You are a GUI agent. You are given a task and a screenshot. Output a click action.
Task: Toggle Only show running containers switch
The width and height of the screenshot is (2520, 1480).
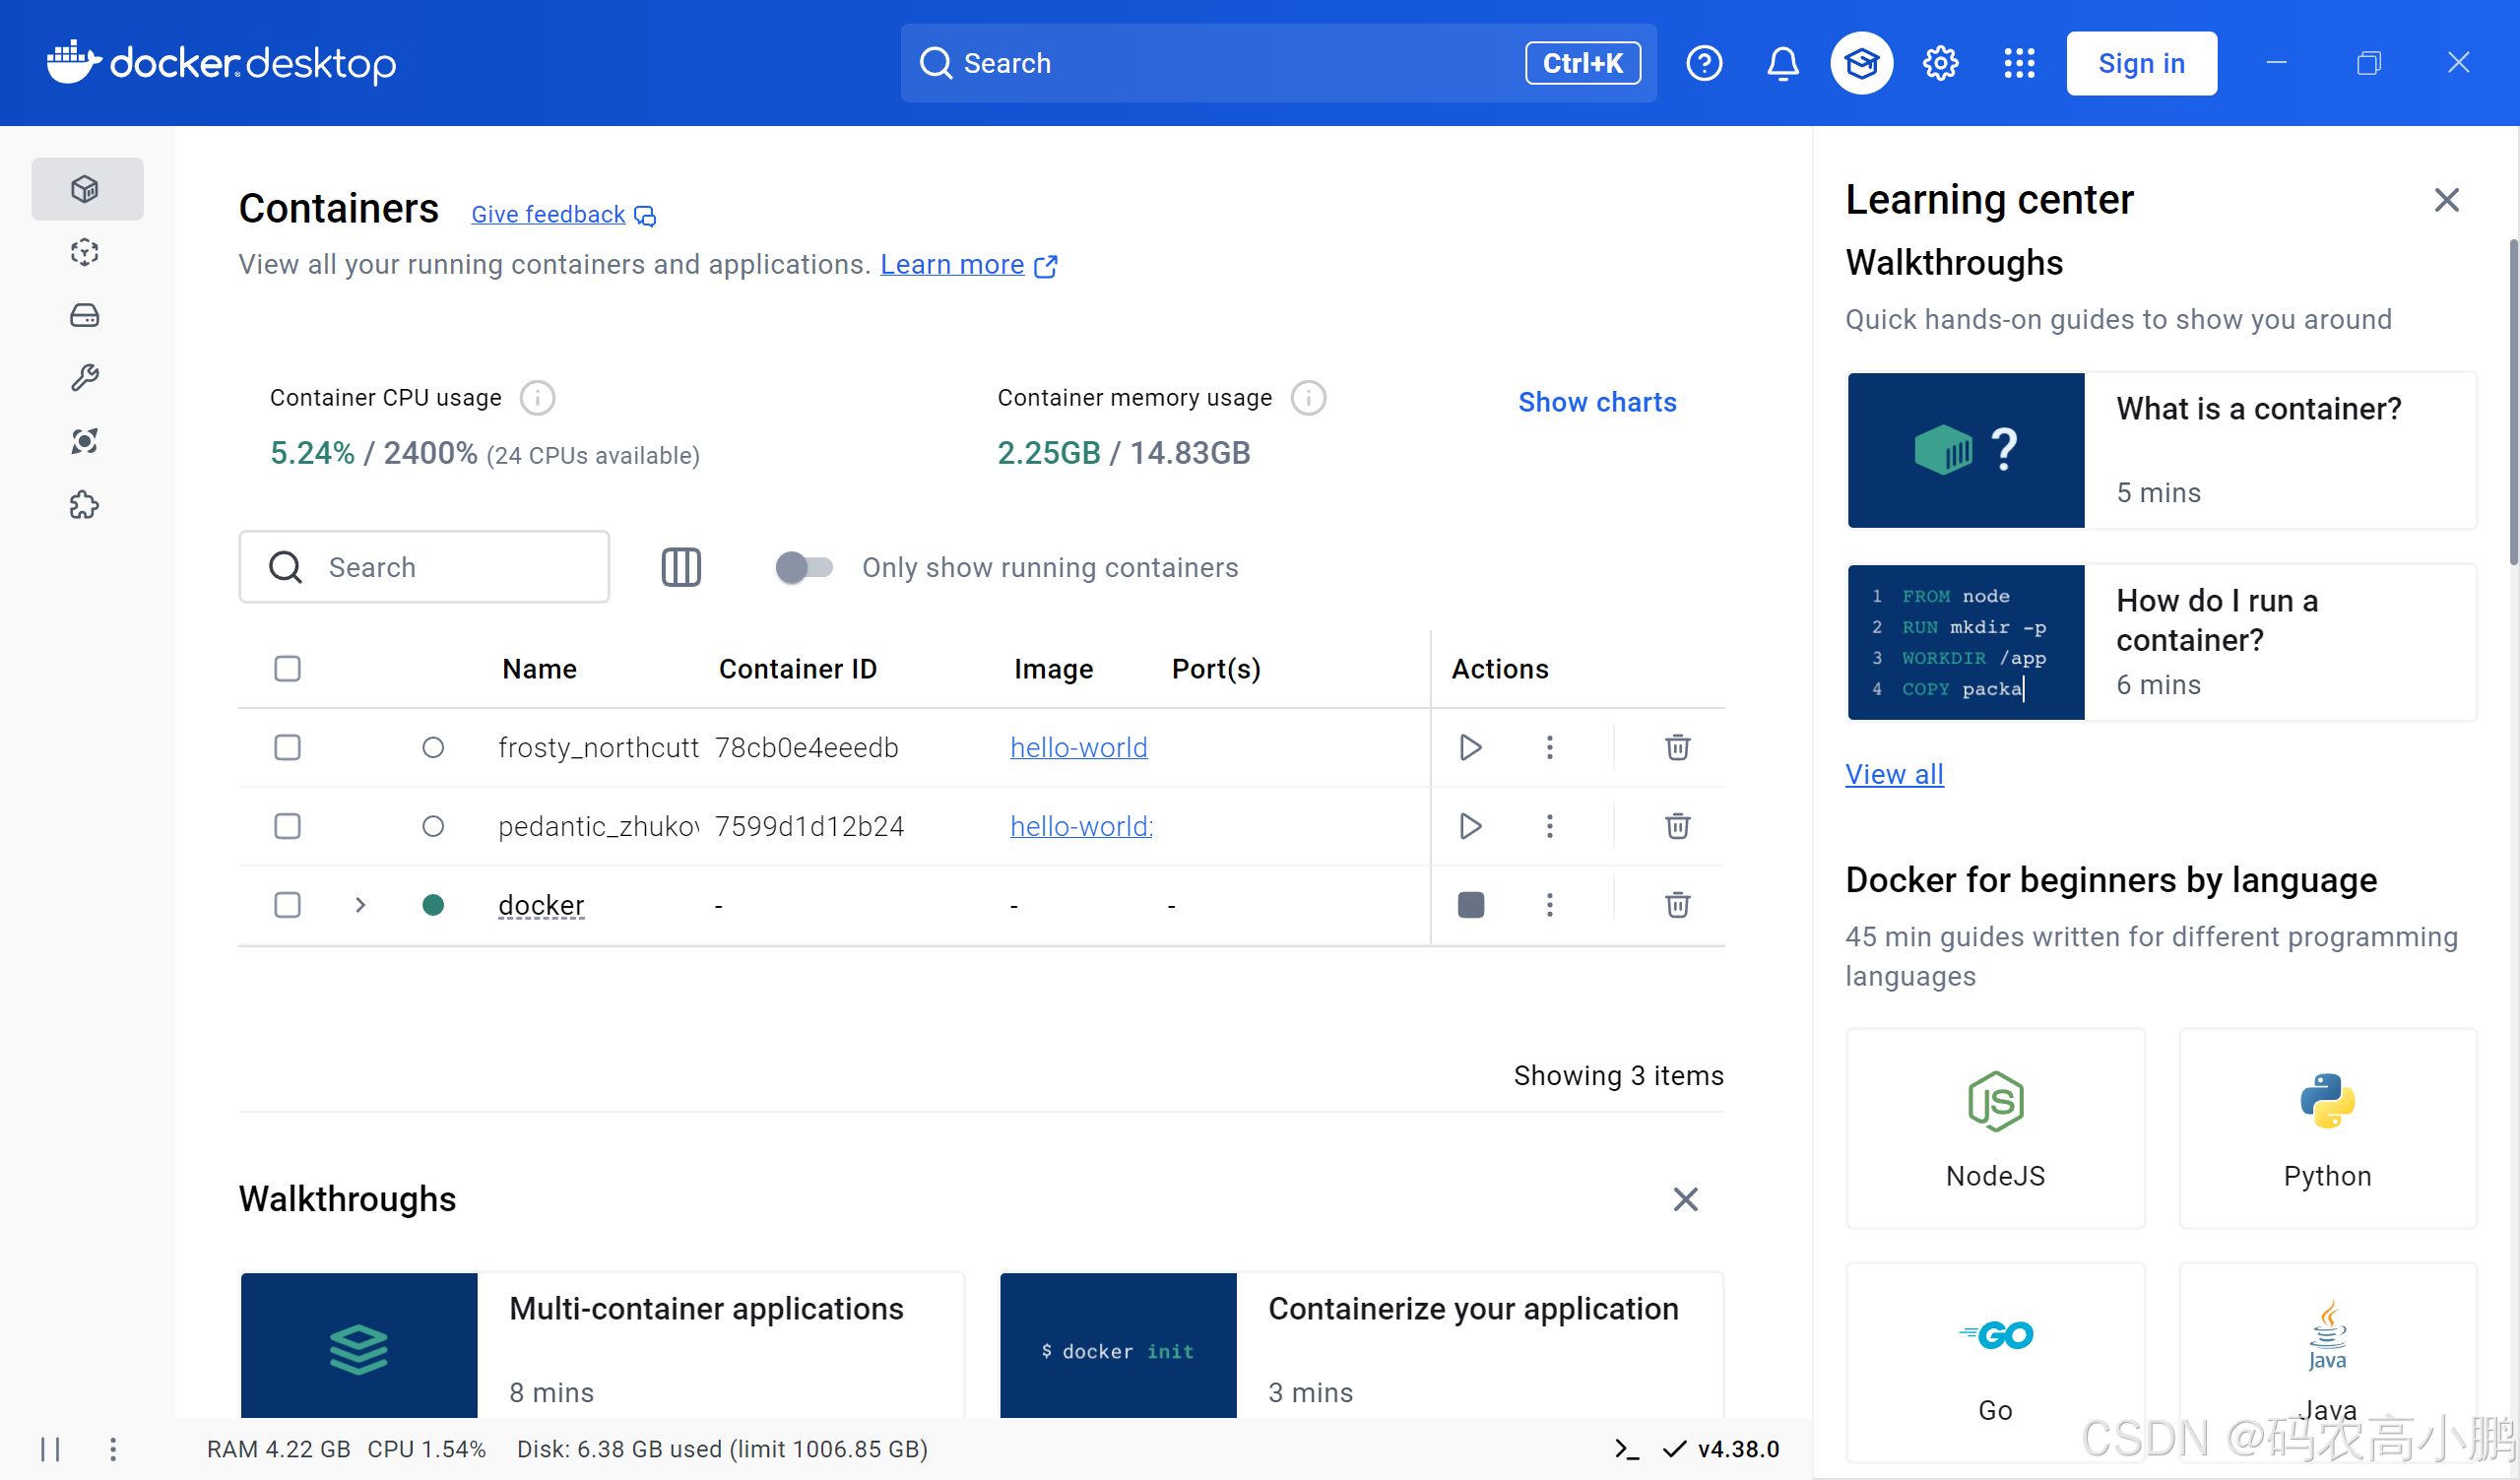point(804,567)
